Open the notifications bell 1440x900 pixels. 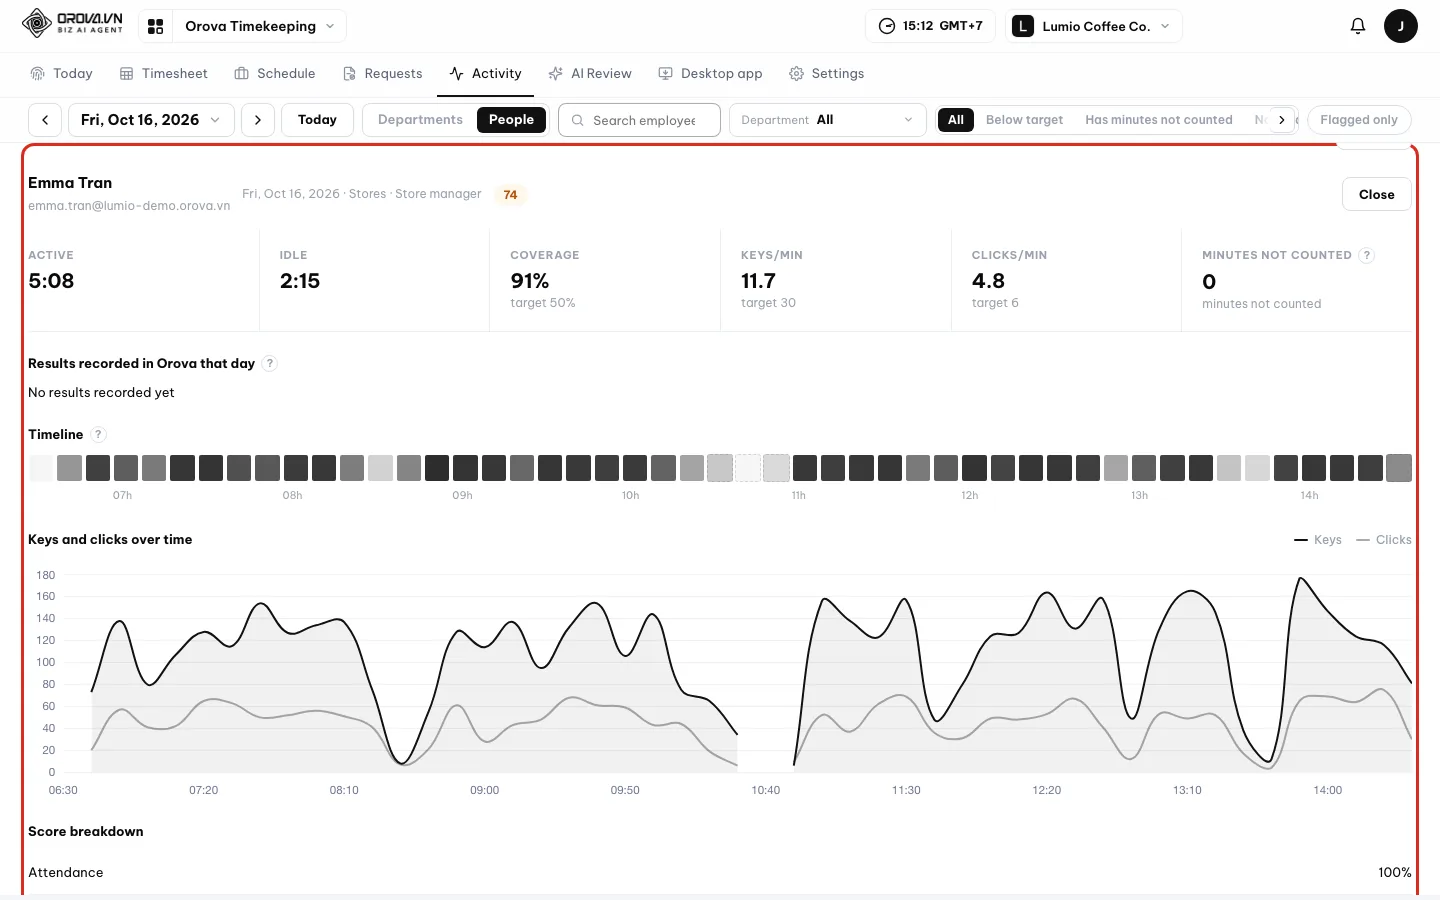click(1357, 26)
